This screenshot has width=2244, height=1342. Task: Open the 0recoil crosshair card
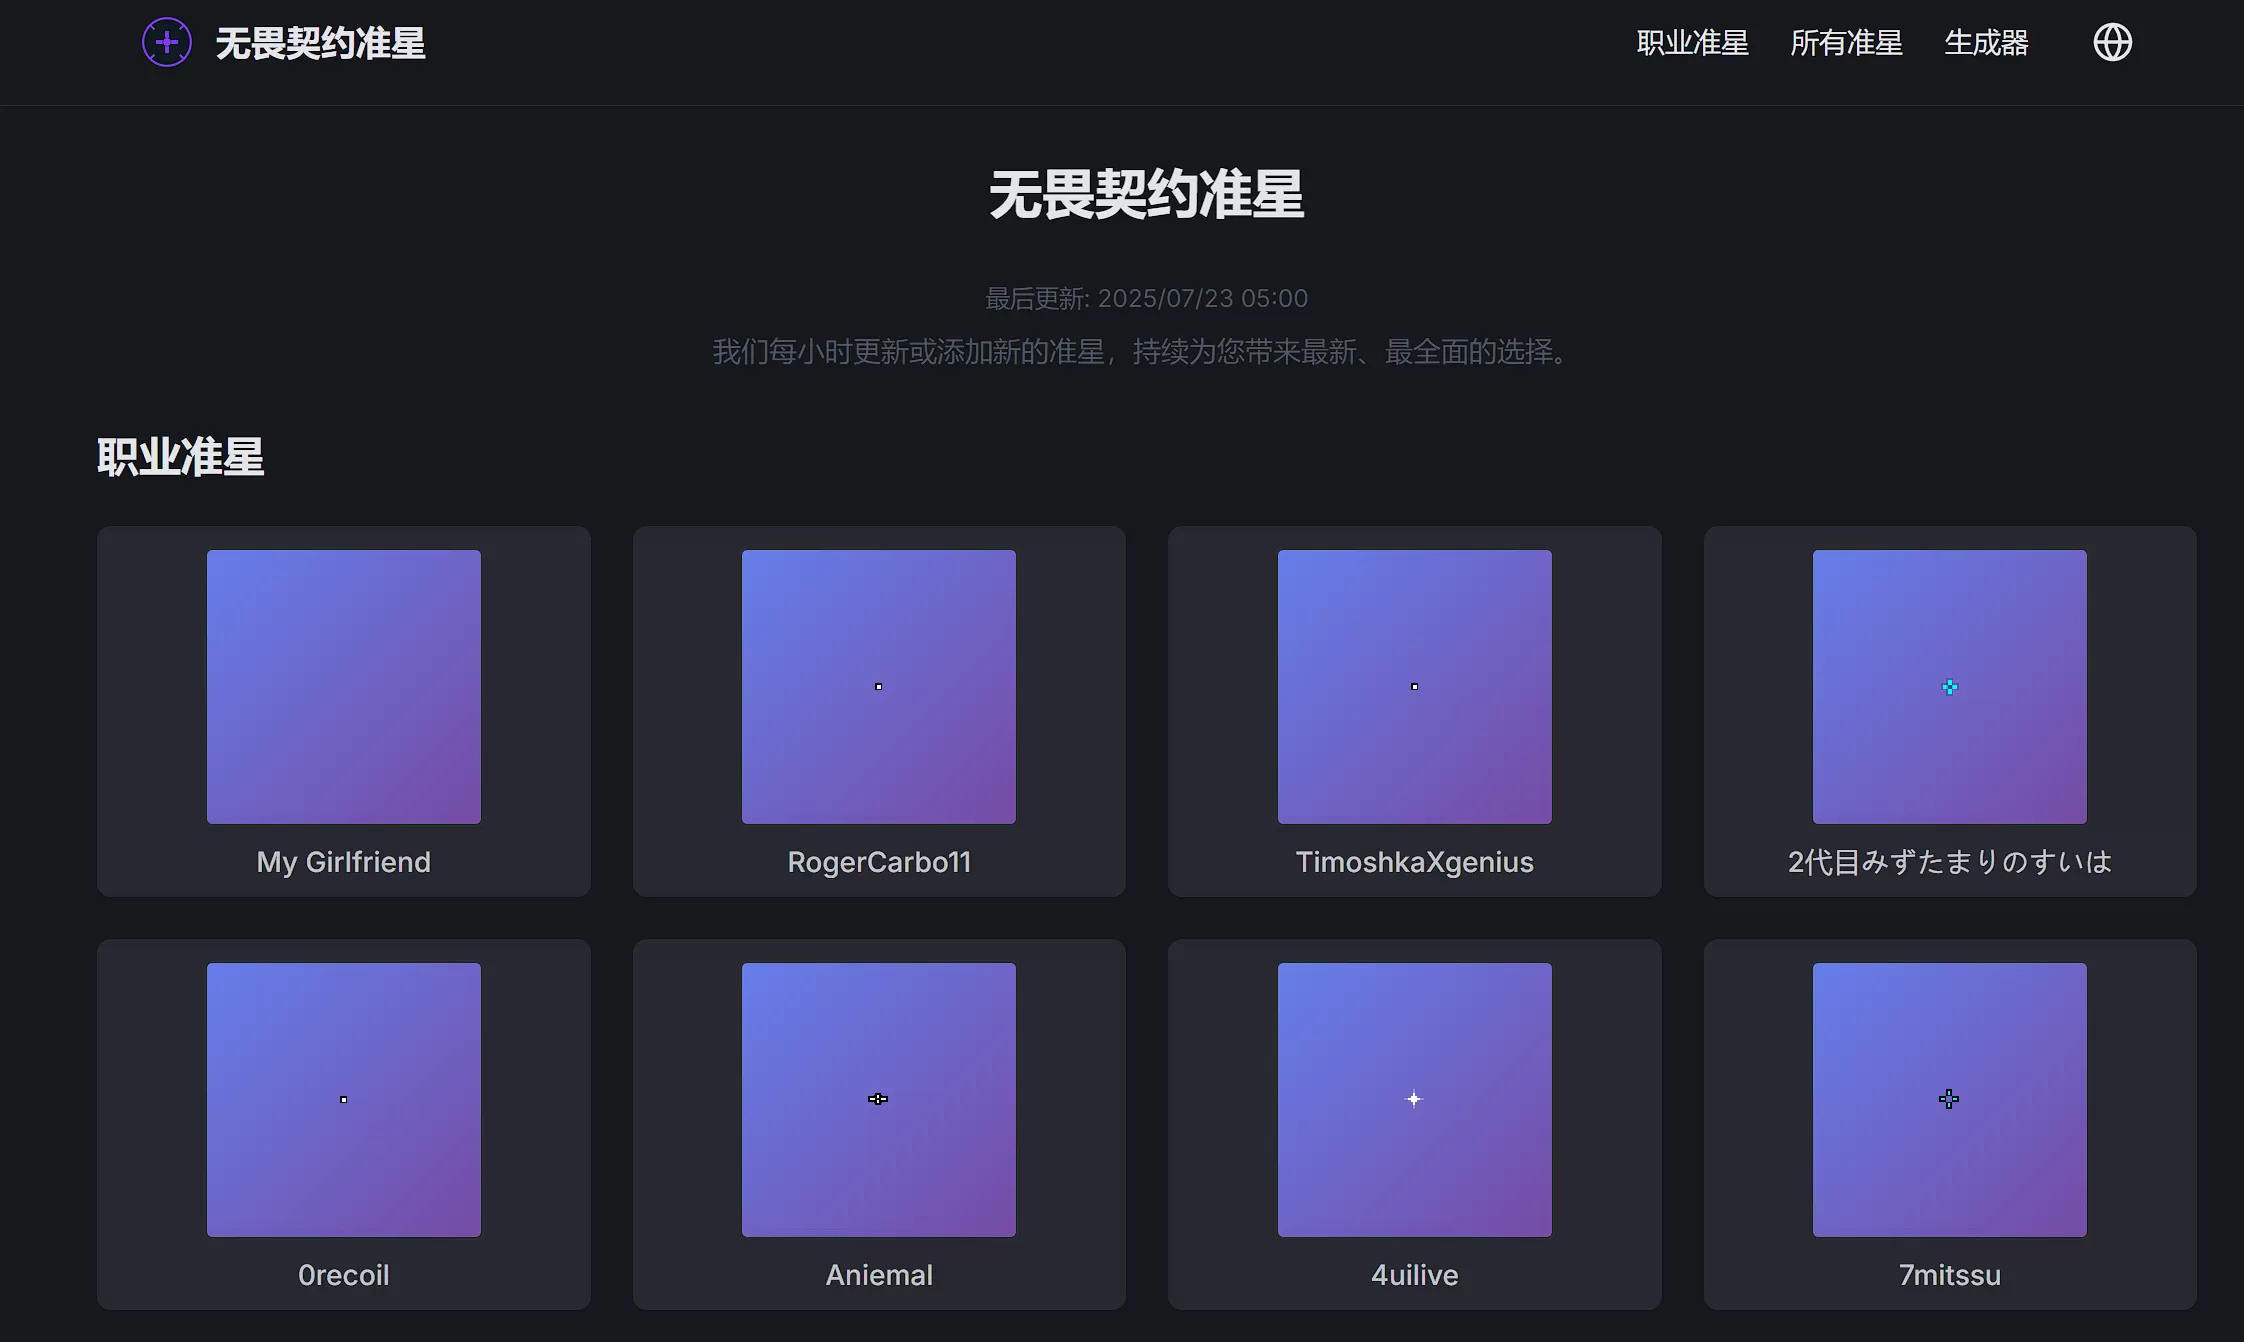[x=343, y=1125]
